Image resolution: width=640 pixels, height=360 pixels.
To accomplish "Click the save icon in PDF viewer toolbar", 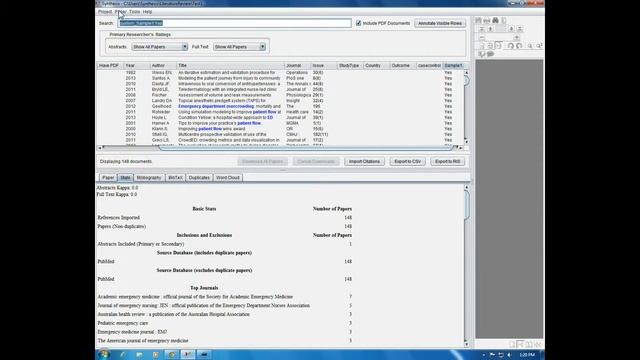I will click(x=478, y=20).
